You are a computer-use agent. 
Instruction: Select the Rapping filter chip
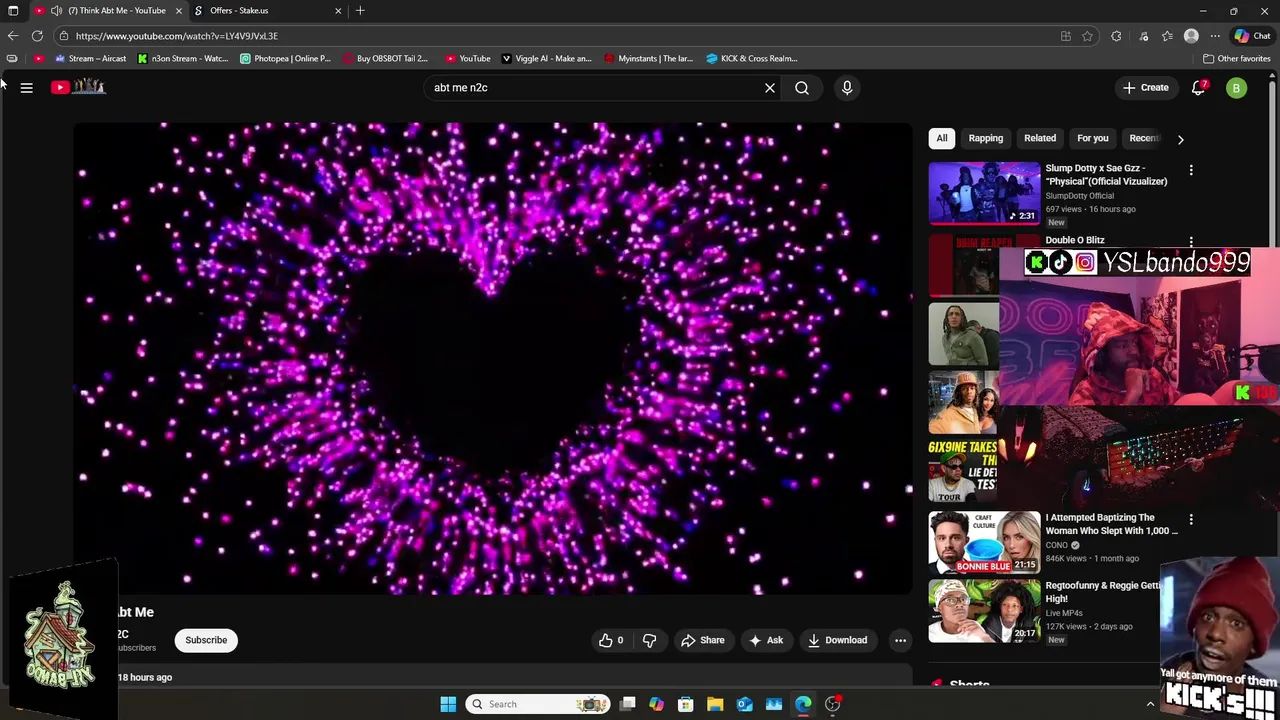tap(985, 138)
